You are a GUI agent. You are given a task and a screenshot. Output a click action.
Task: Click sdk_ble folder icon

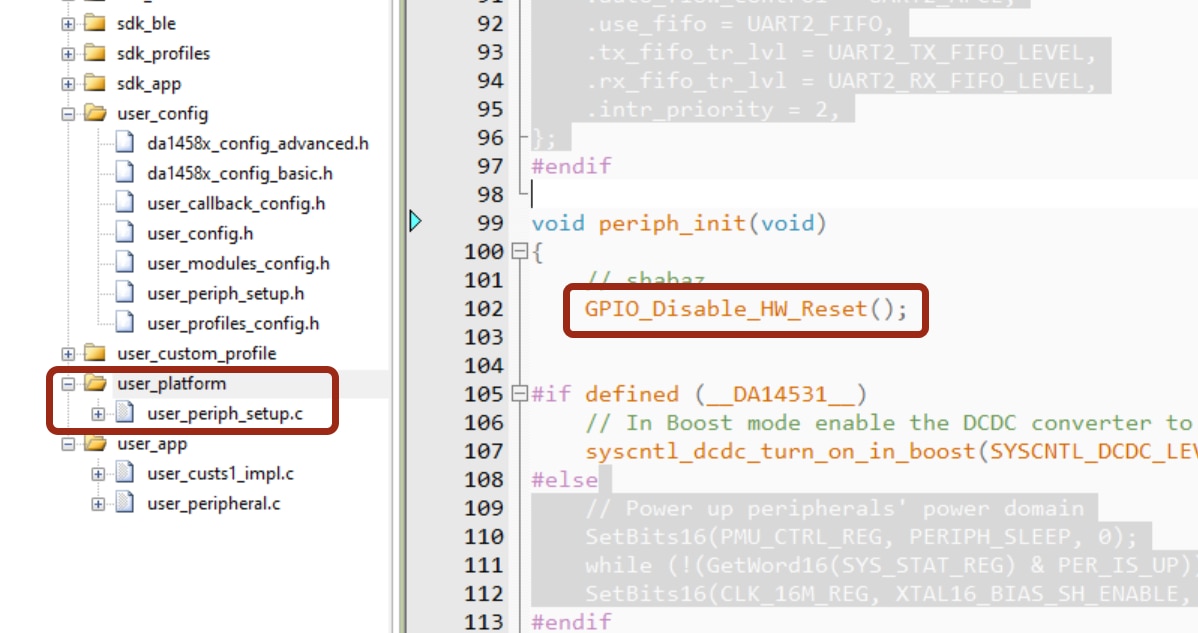(95, 23)
